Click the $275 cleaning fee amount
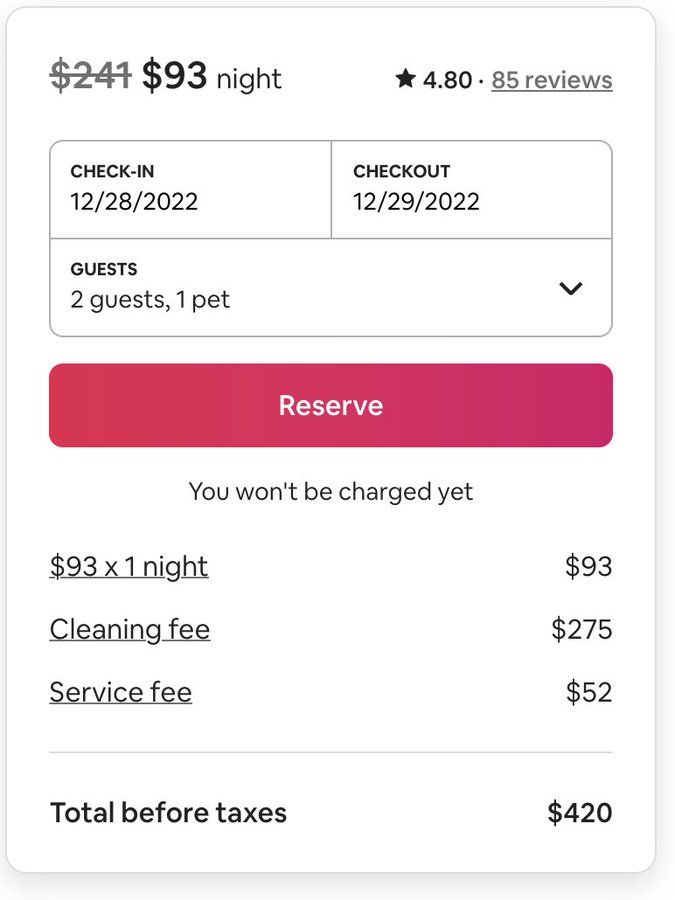This screenshot has height=900, width=675. 581,629
